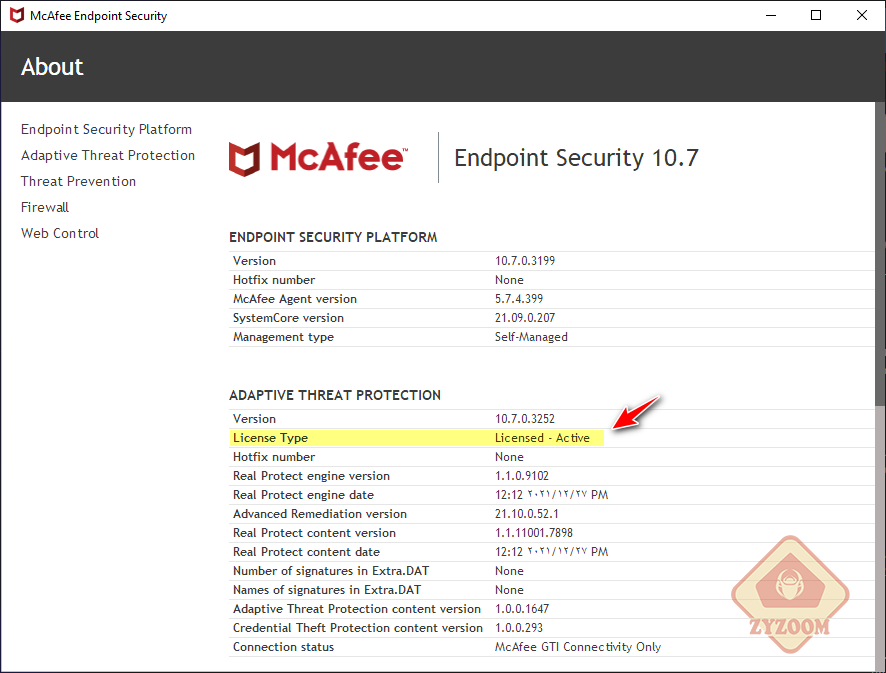The image size is (886, 673).
Task: Jump to Endpoint Security Platform section
Action: pos(106,129)
